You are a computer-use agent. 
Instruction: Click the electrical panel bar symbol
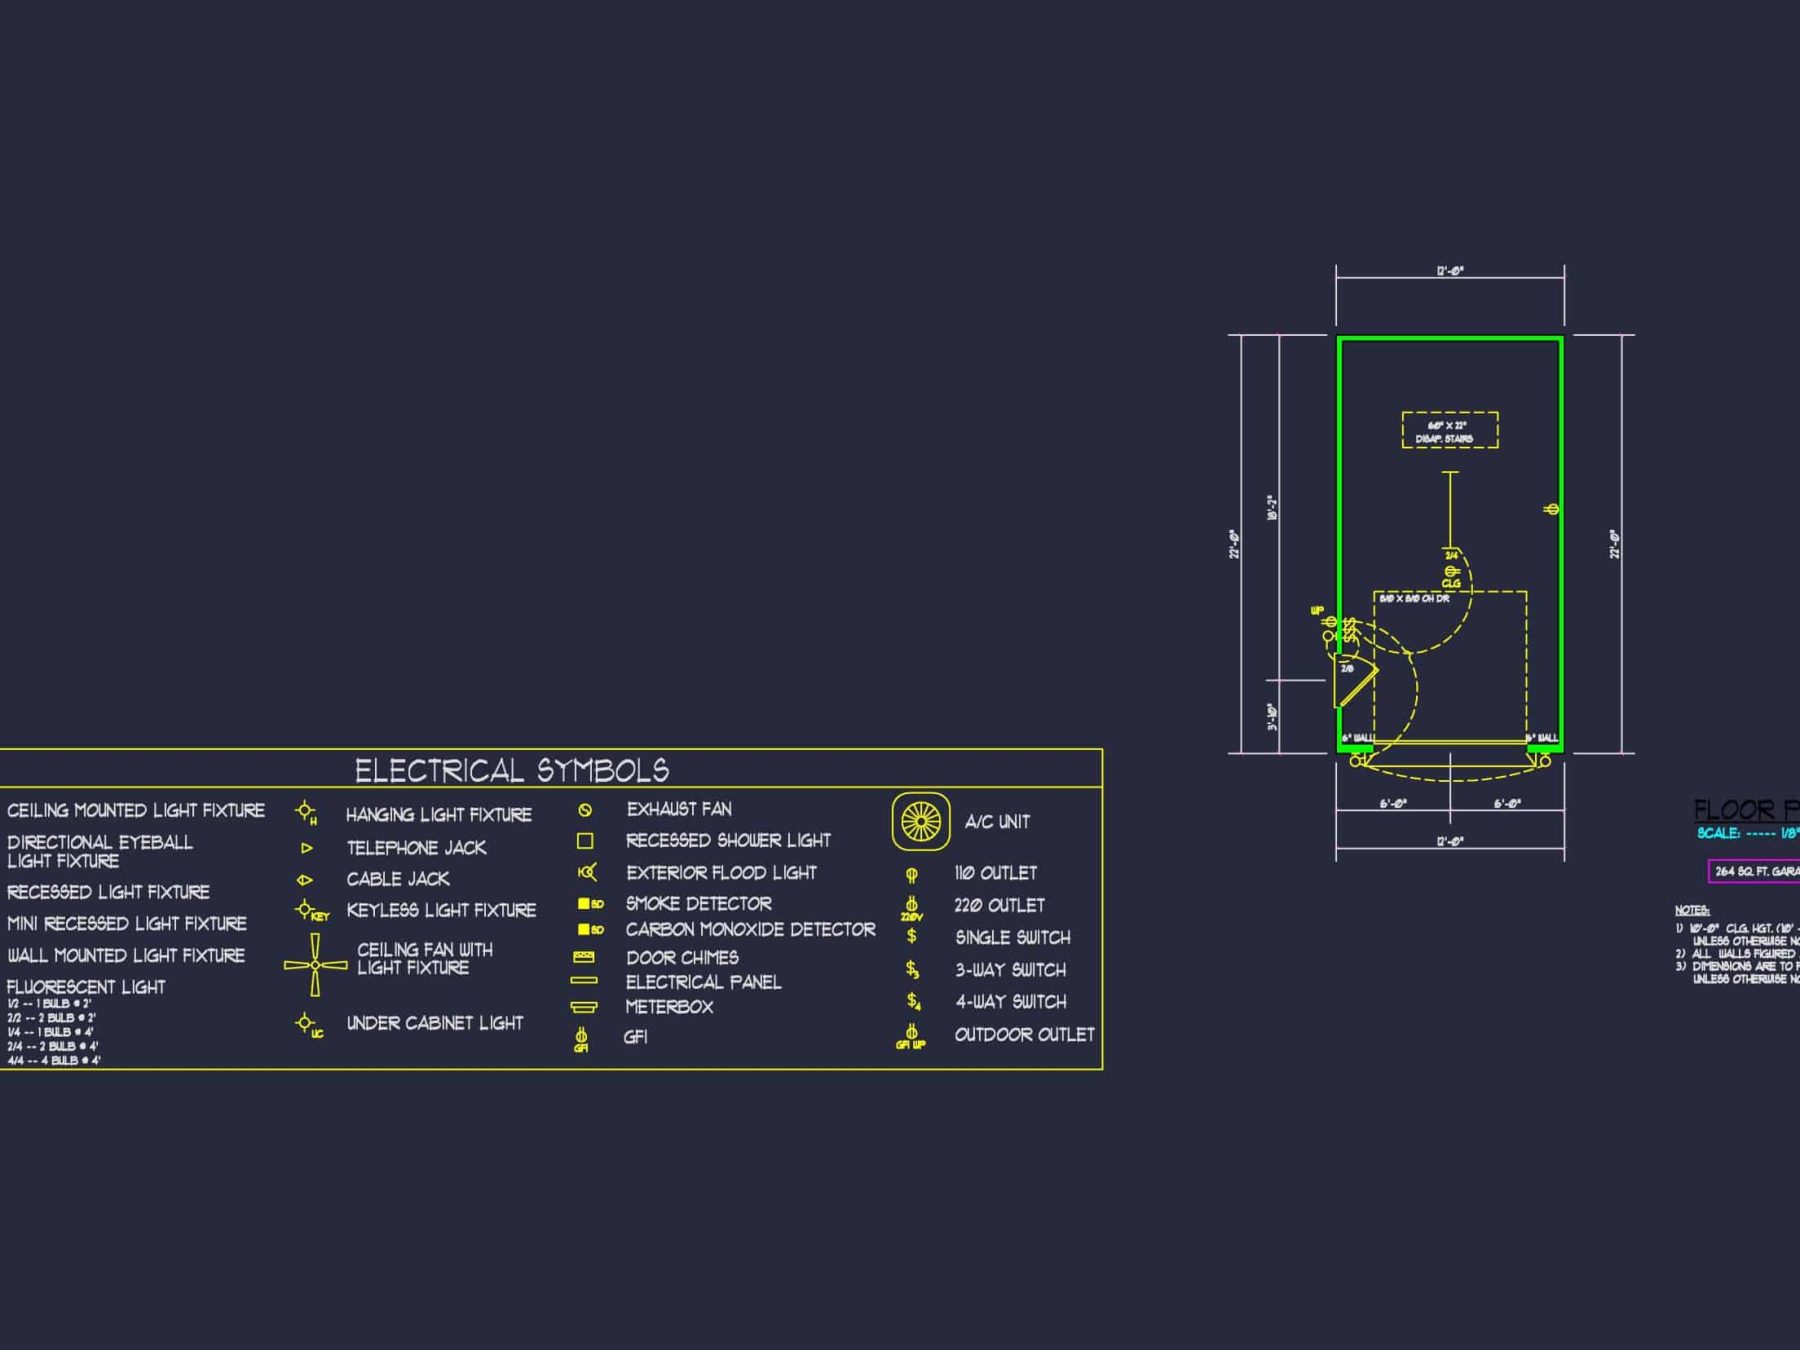coord(584,981)
